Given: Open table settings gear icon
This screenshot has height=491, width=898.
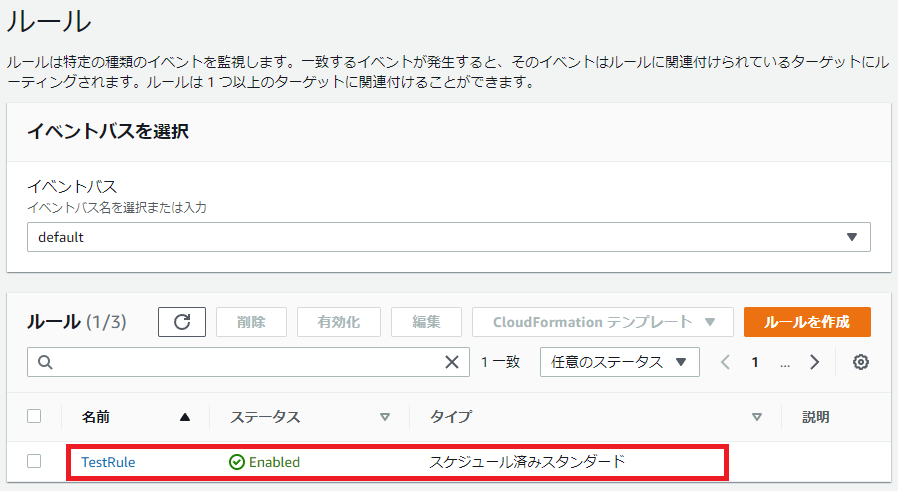Looking at the screenshot, I should click(860, 362).
